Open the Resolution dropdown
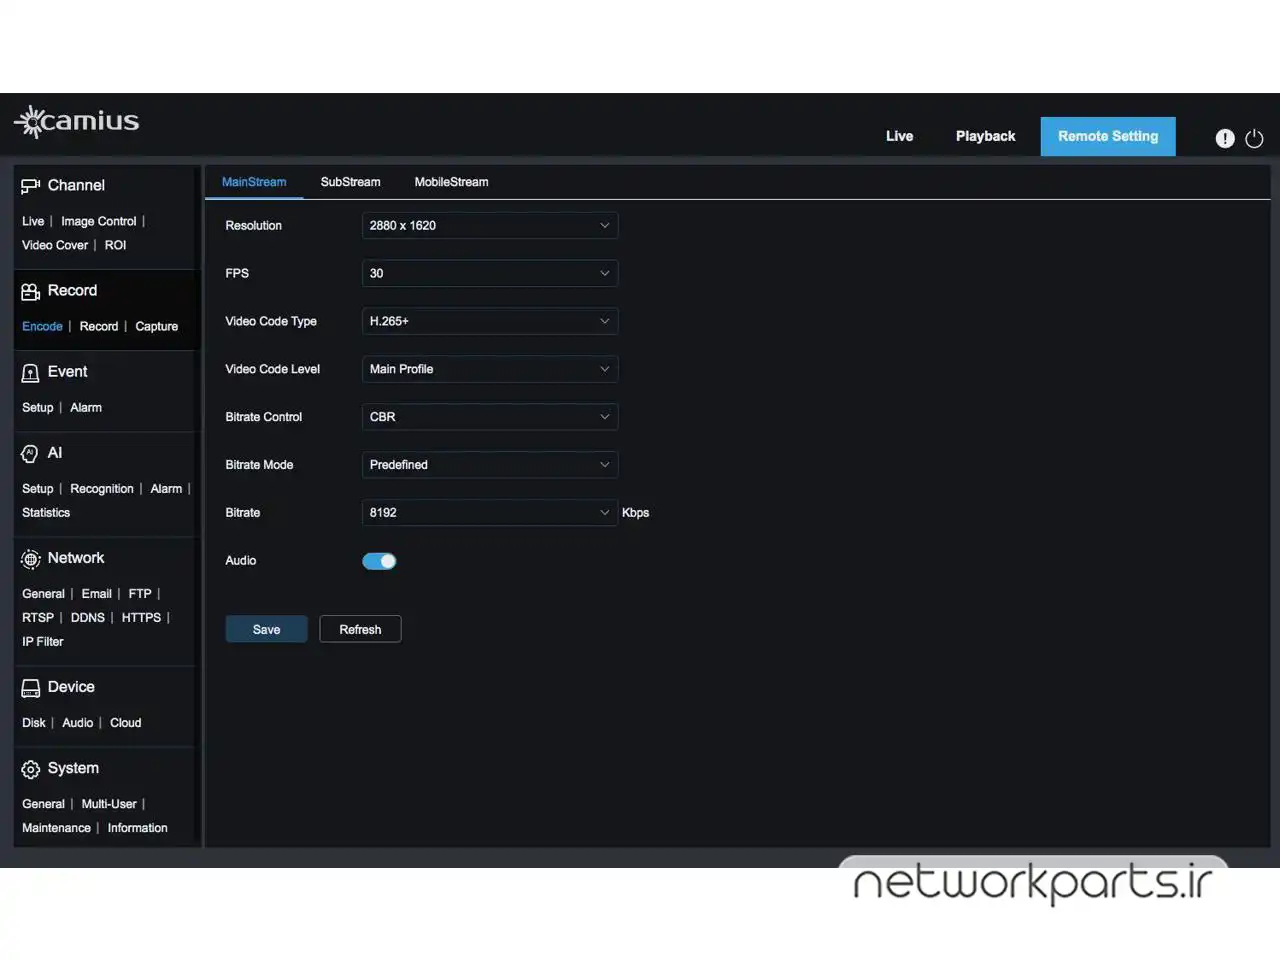Screen dimensions: 1280x960 489,226
